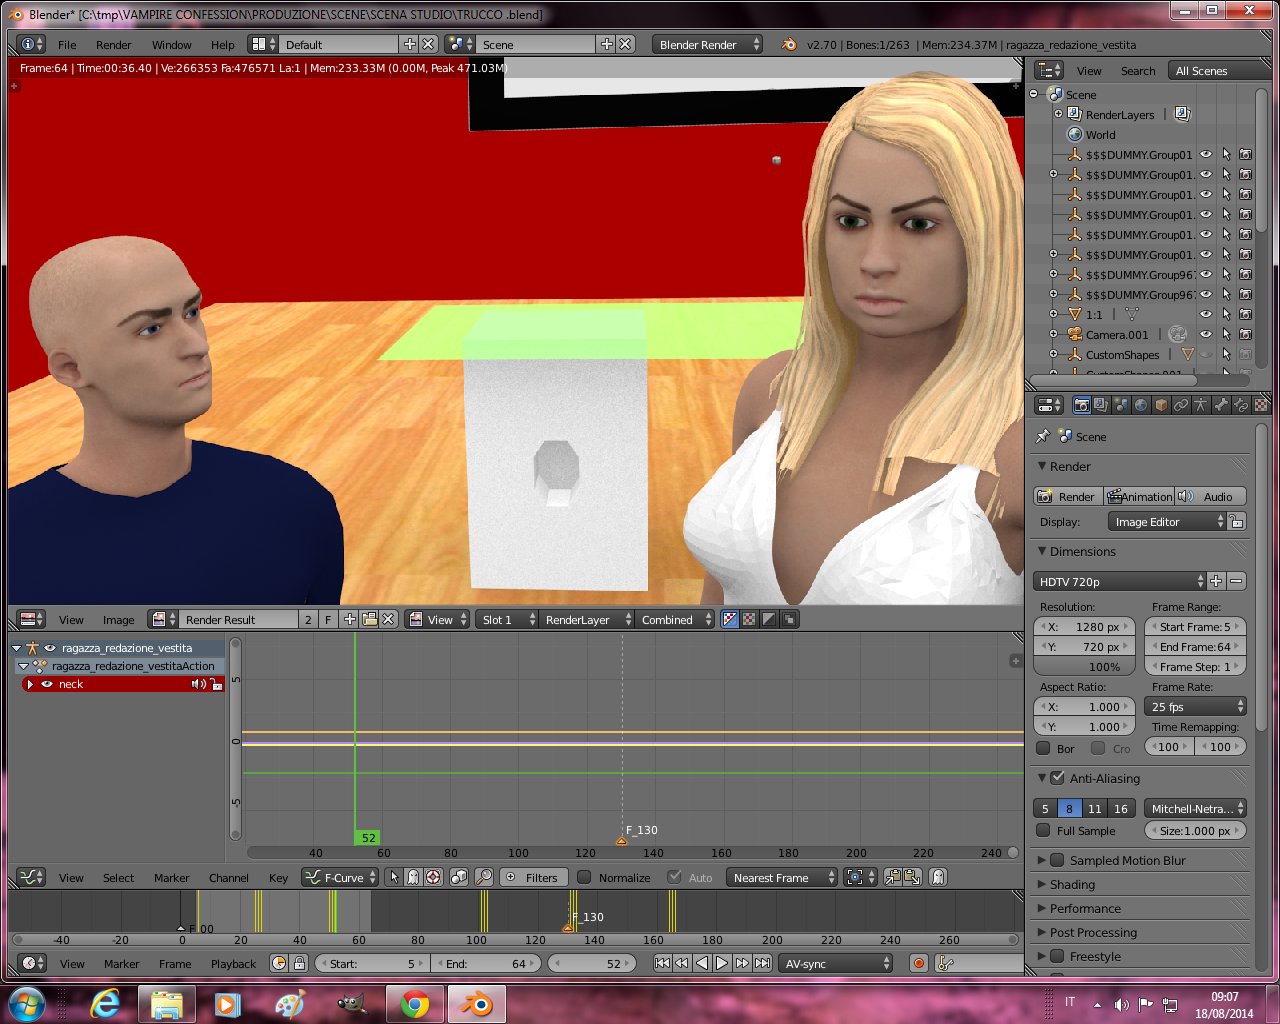Image resolution: width=1280 pixels, height=1024 pixels.
Task: Open the F-Curve mode dropdown
Action: (x=340, y=877)
